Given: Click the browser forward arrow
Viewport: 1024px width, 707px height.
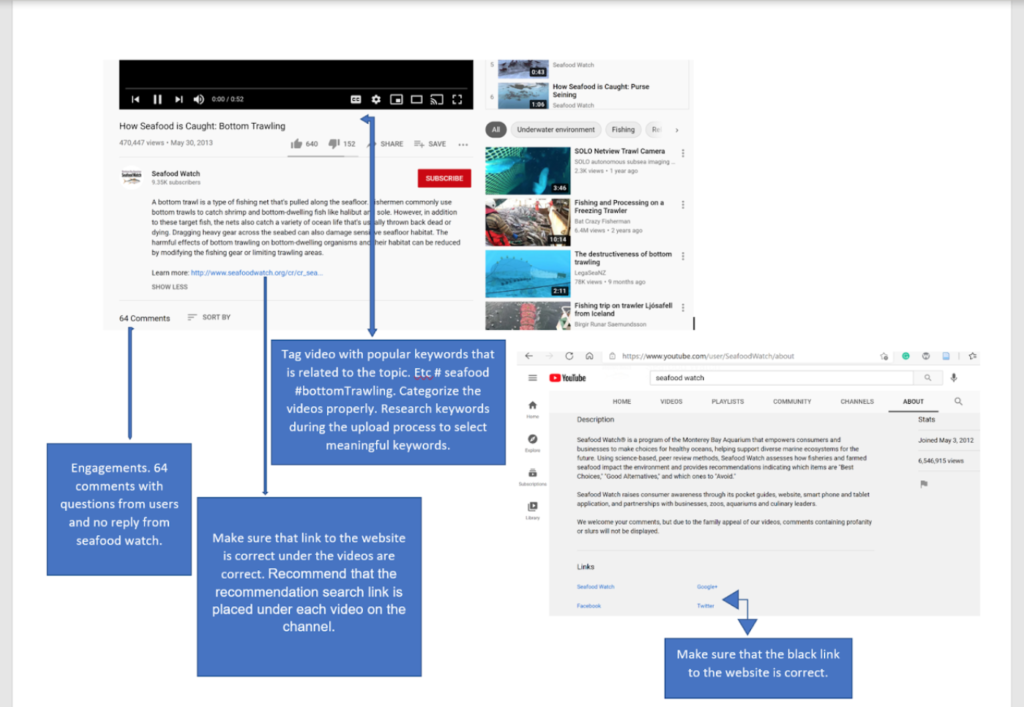Looking at the screenshot, I should click(x=549, y=356).
